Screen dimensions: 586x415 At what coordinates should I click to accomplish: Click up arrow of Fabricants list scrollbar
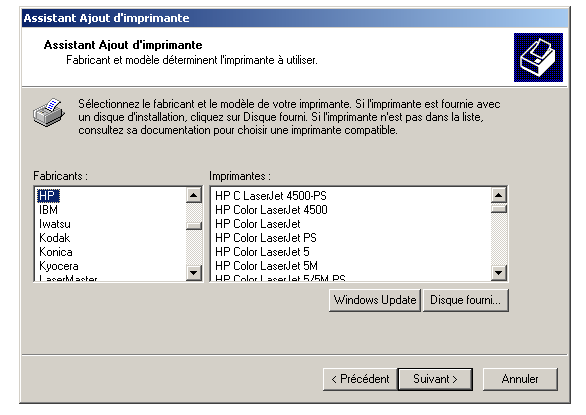[194, 195]
